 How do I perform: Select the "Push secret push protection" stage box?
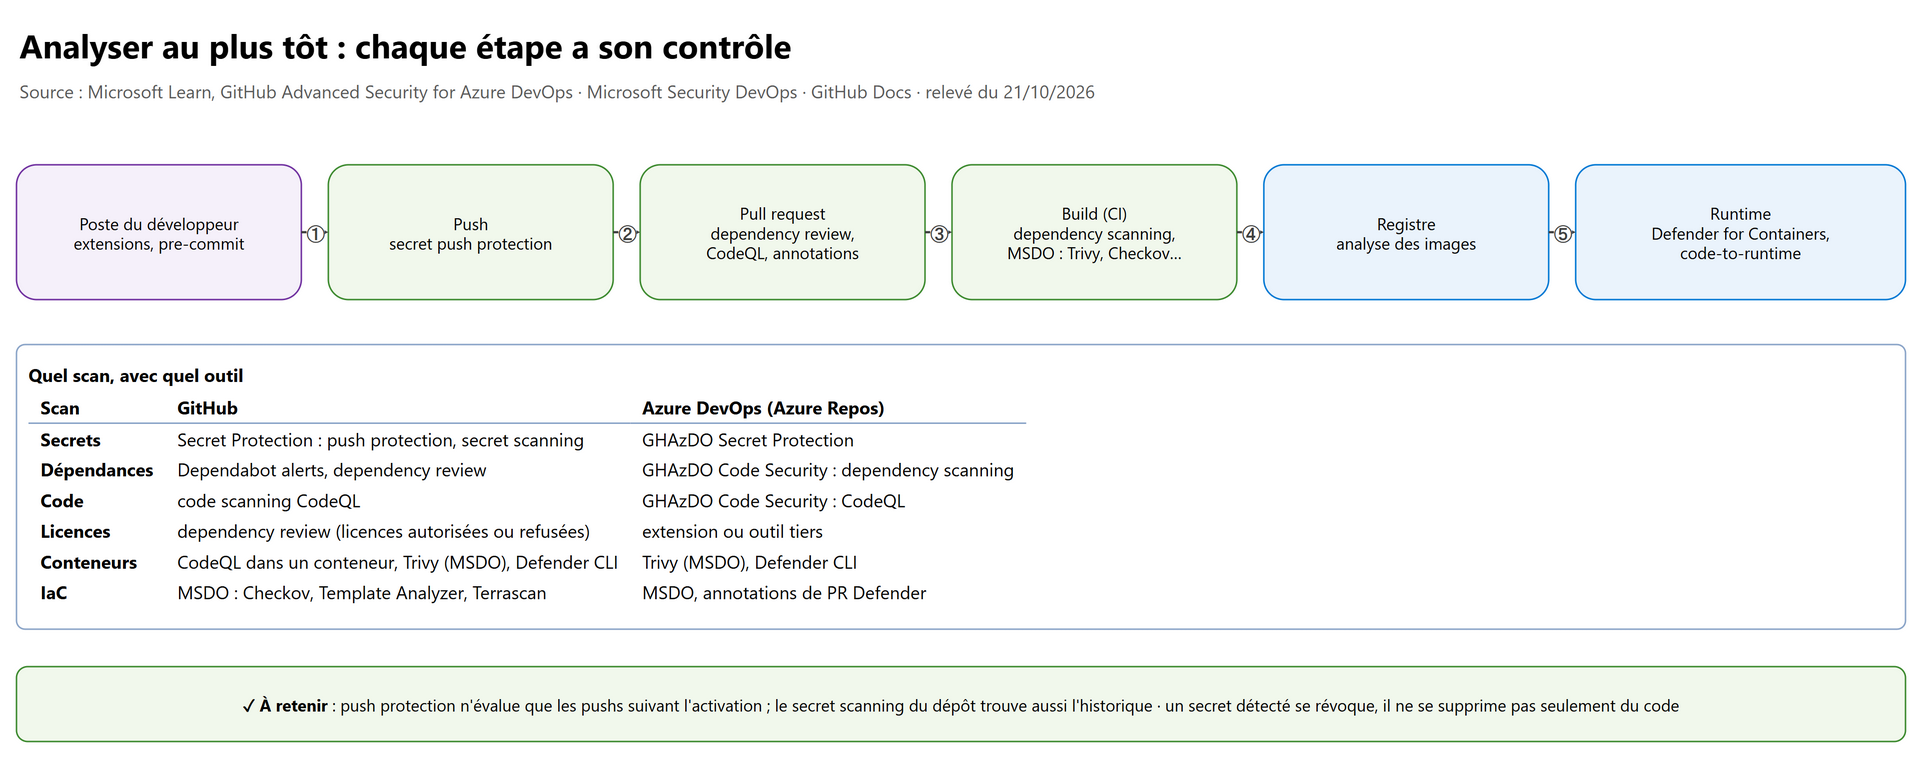(x=471, y=232)
